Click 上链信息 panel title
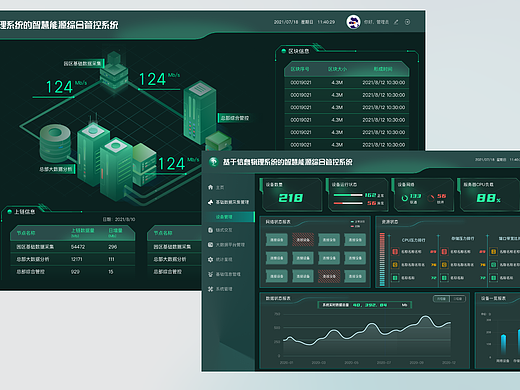Screen dimensions: 520x390 [x=25, y=212]
